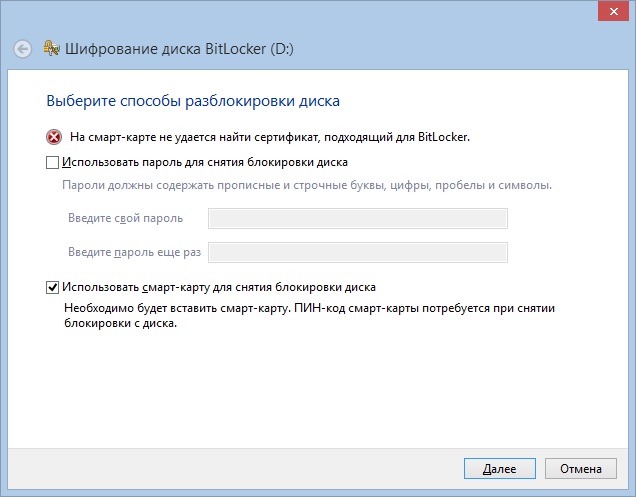
Task: Enable the use password checkbox
Action: 53,162
